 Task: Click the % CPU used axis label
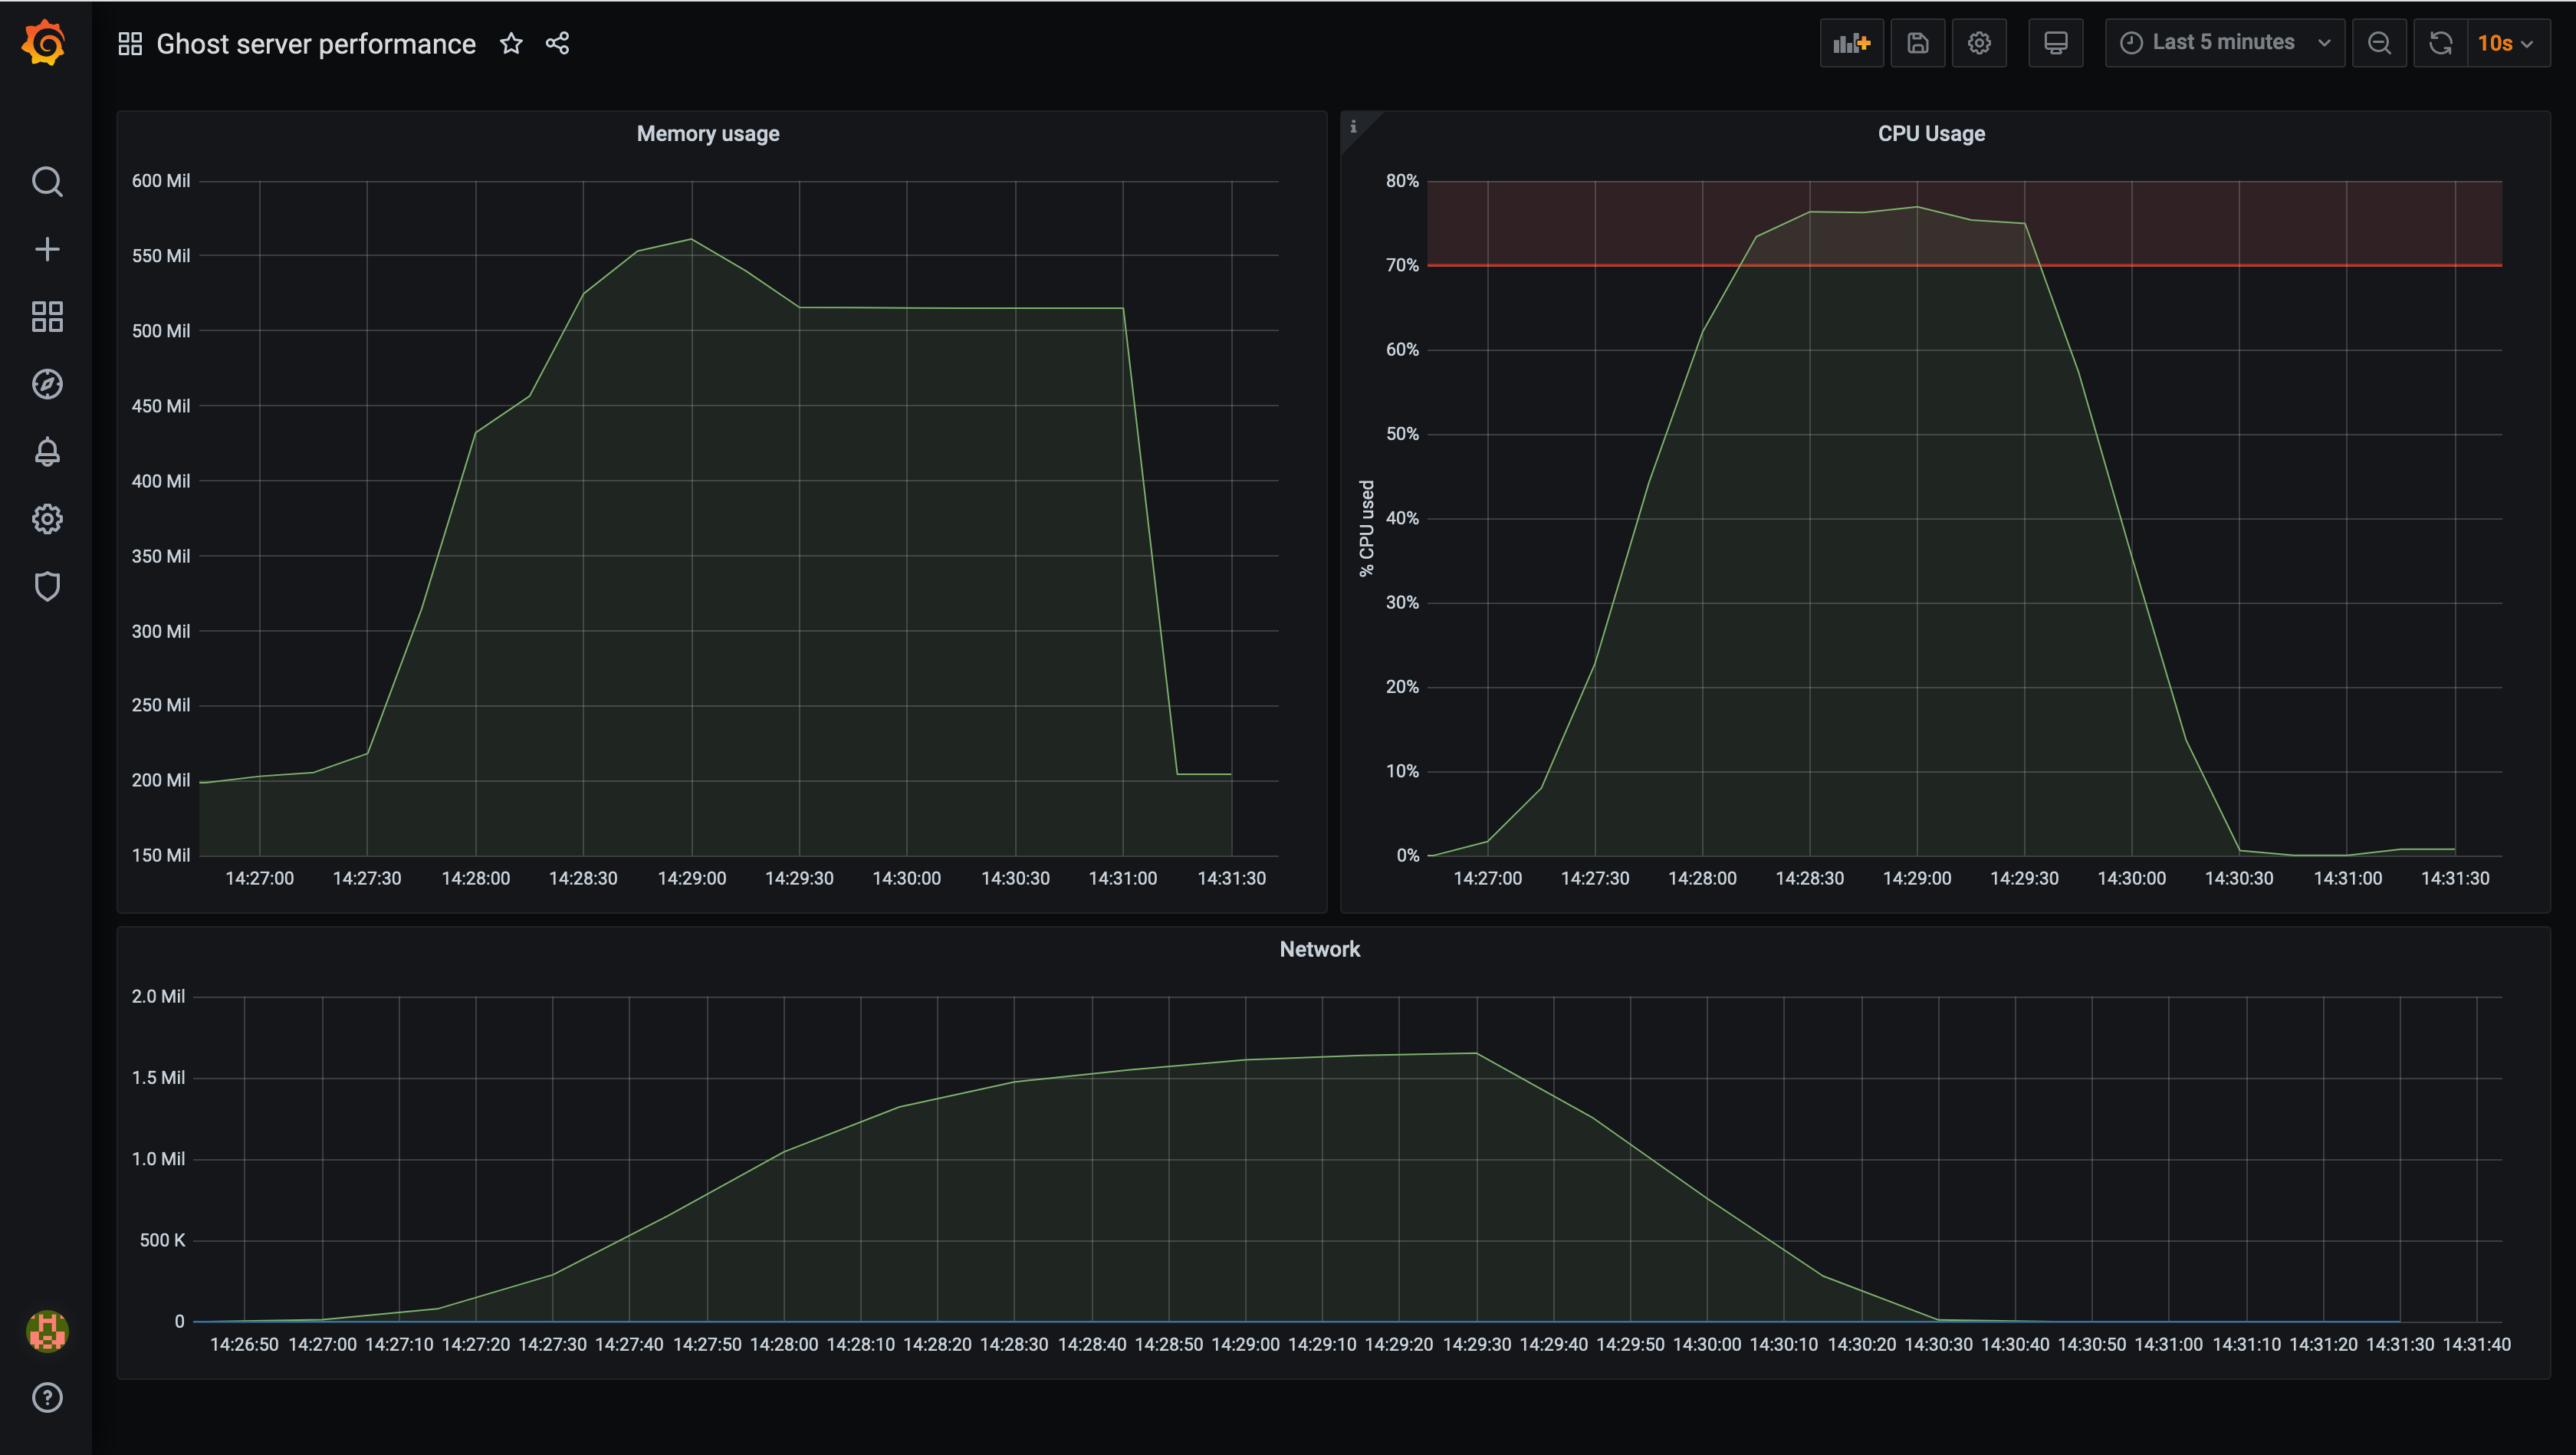1366,528
